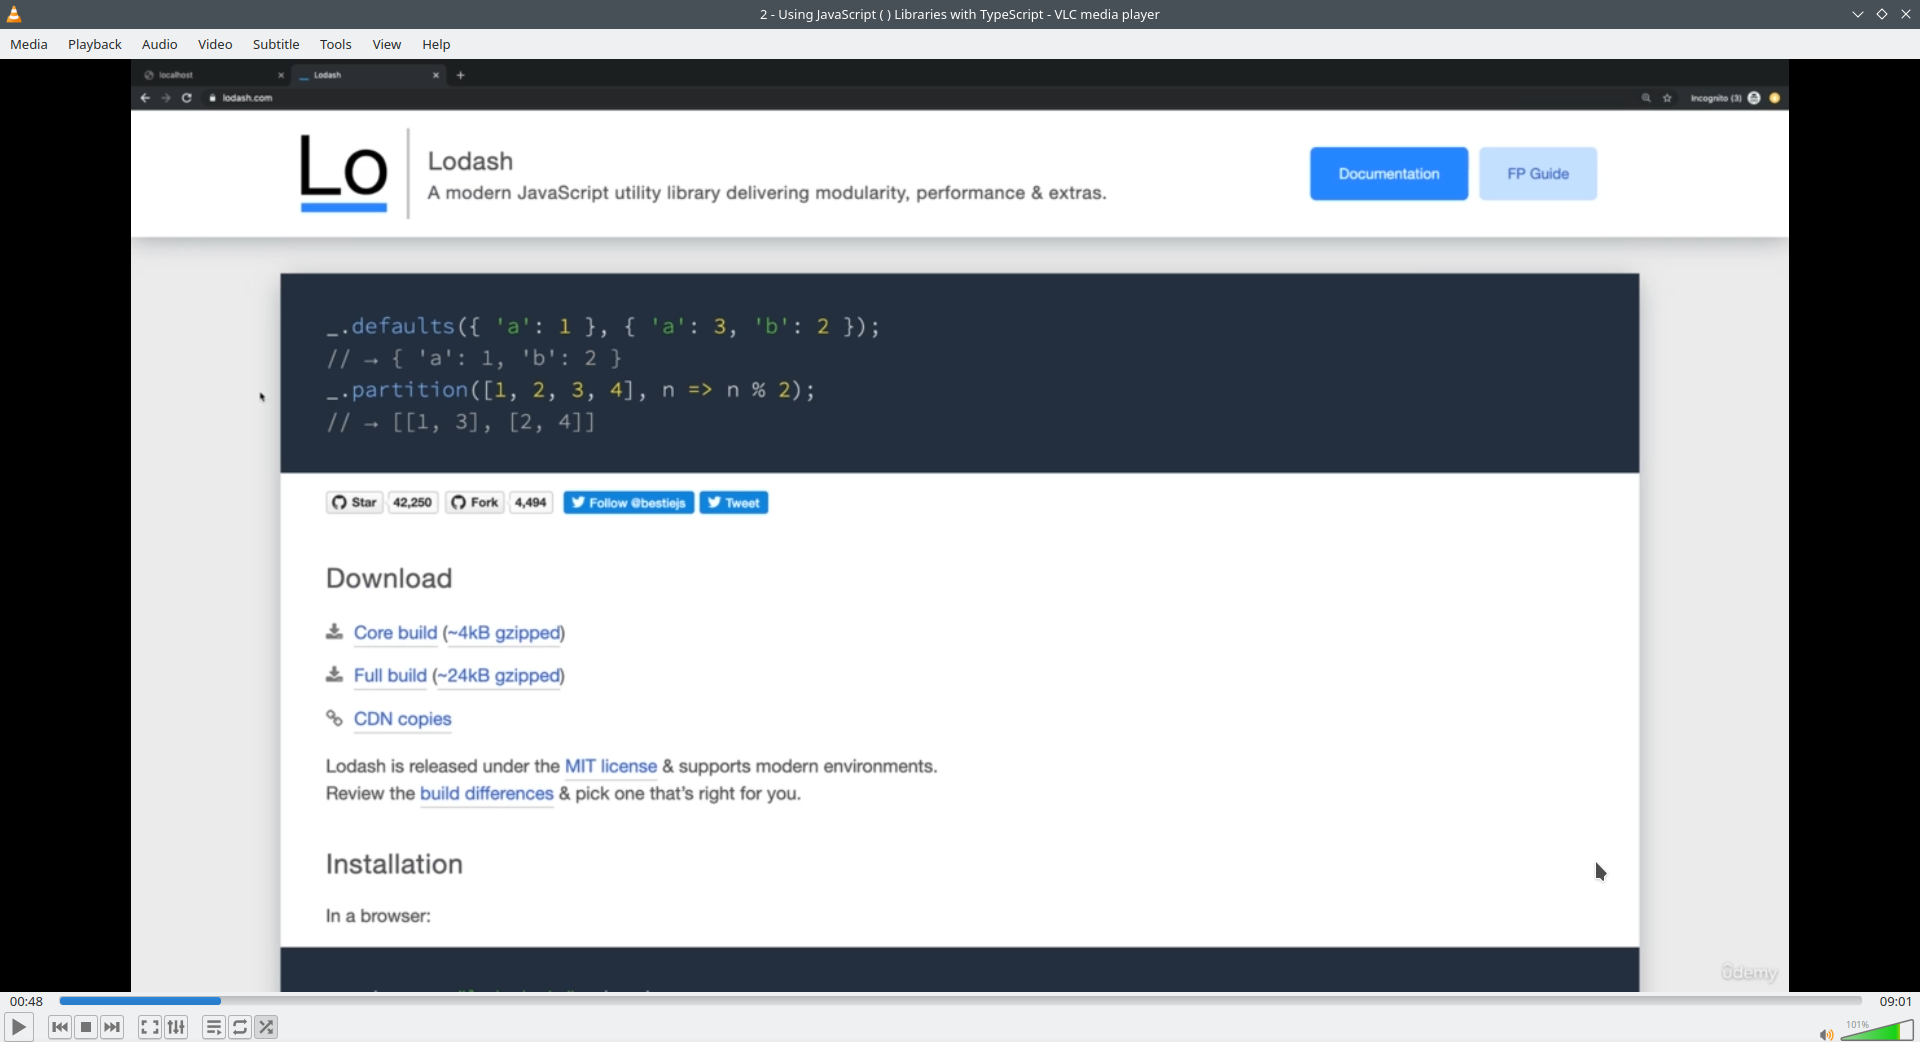Click the new tab plus icon

tap(461, 75)
